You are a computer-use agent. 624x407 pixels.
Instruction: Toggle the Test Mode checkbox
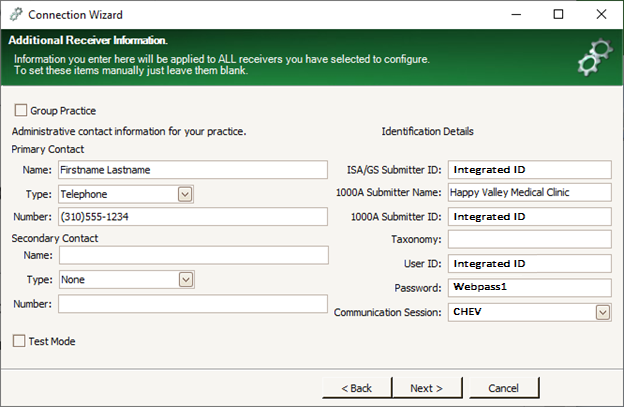[x=19, y=341]
